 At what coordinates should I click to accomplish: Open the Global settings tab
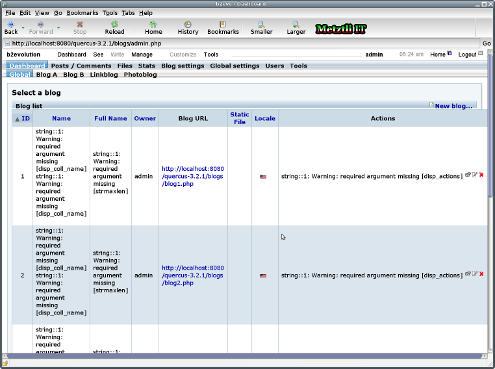click(234, 66)
